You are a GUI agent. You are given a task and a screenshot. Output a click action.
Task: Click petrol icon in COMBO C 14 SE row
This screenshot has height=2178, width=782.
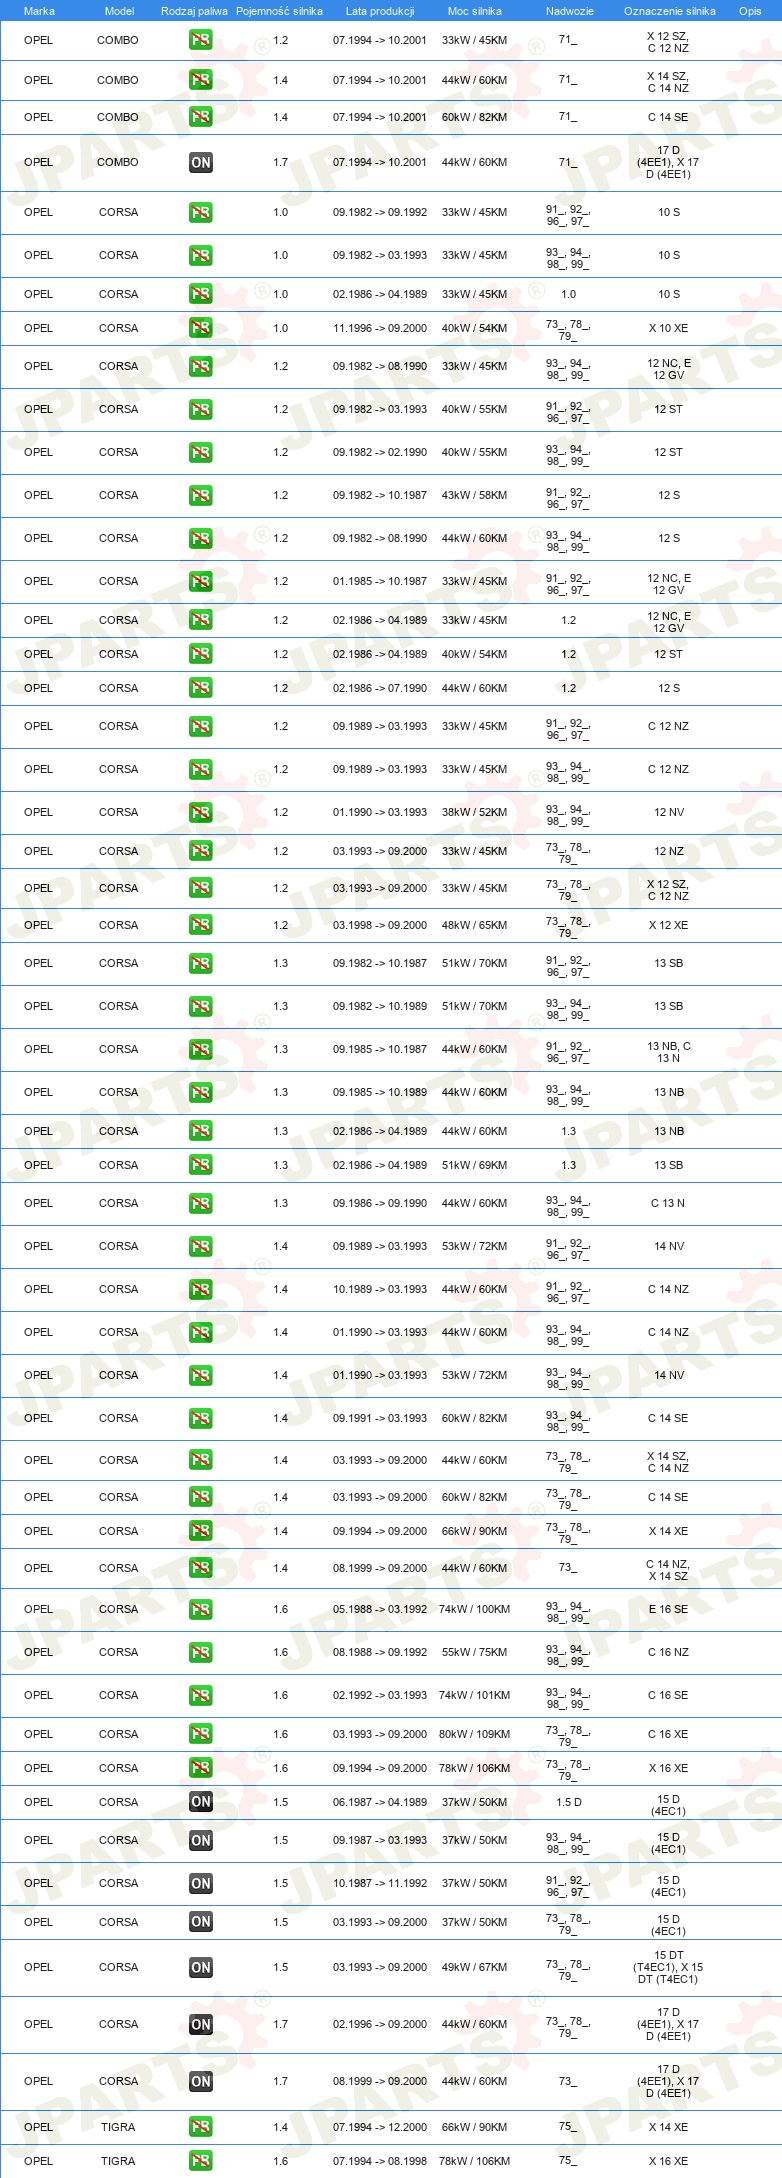click(x=201, y=118)
